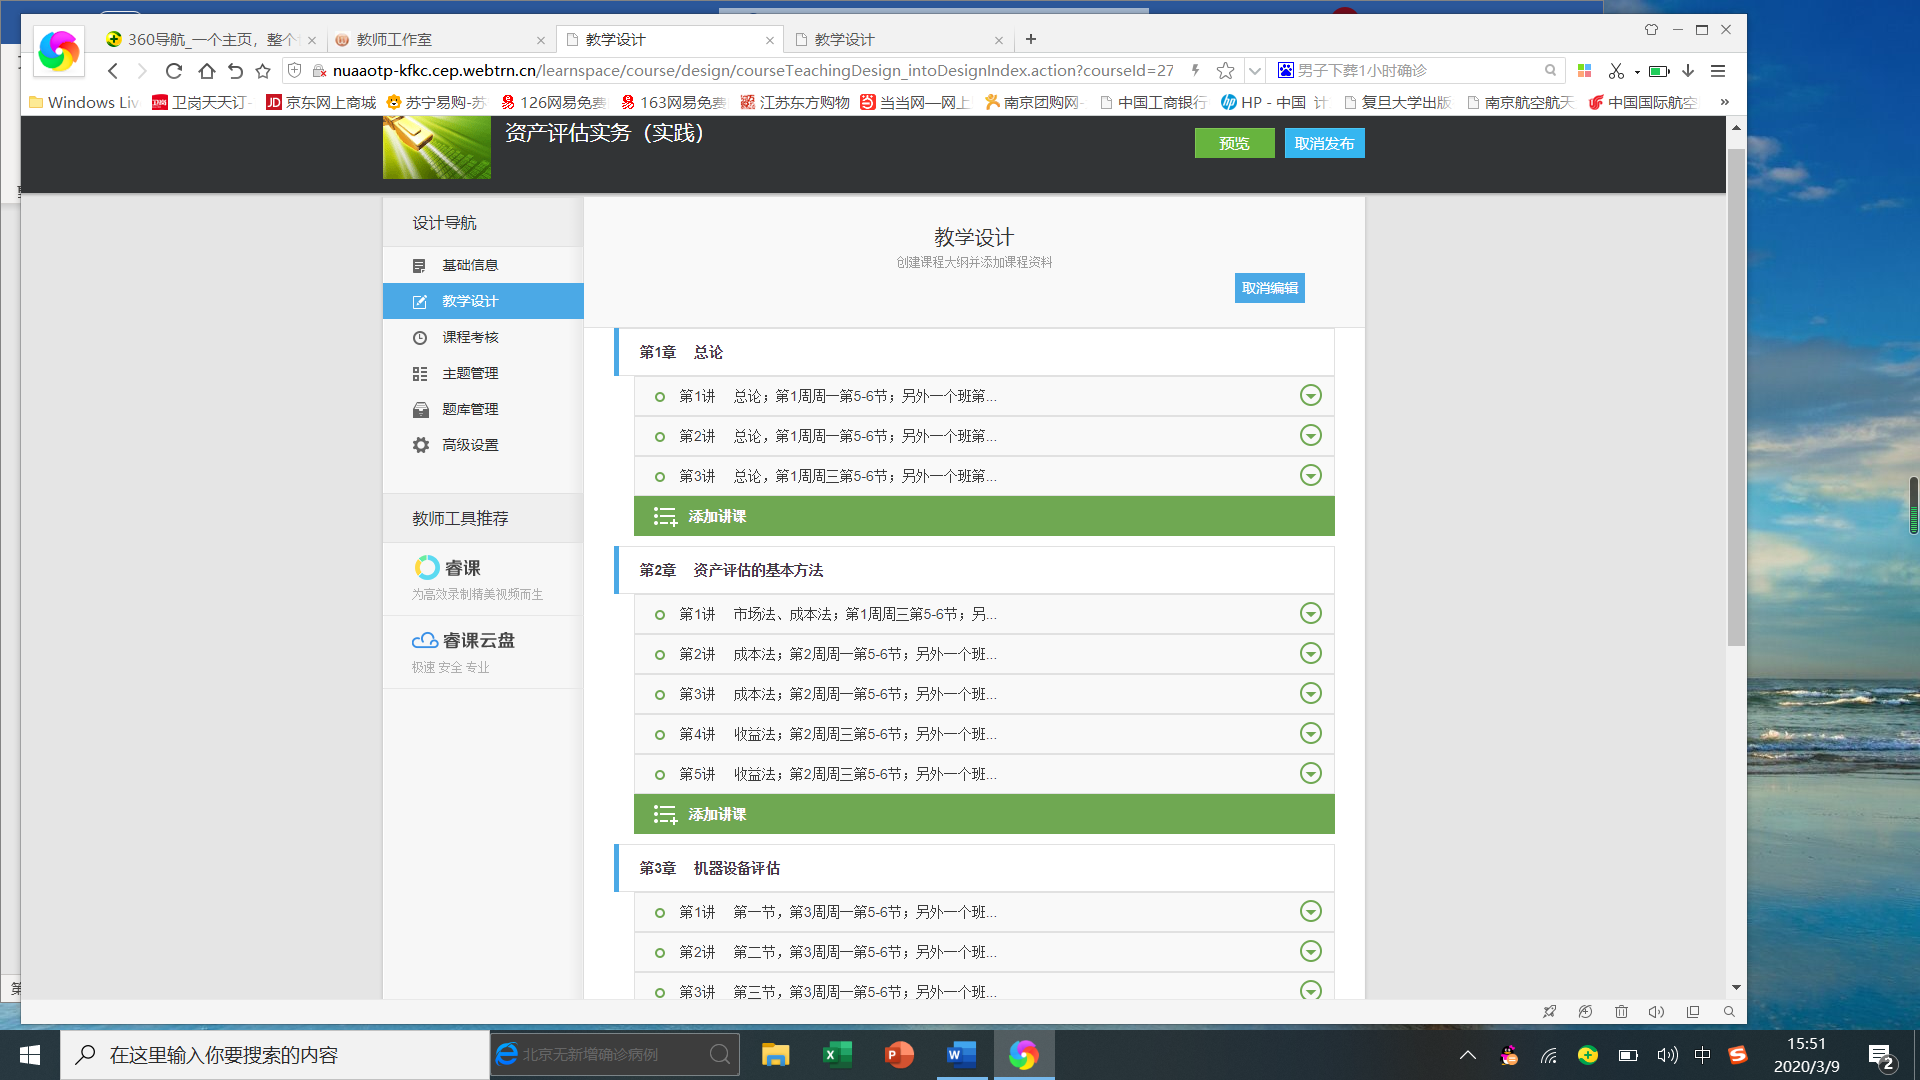Click the green 预览 button
The height and width of the screenshot is (1080, 1920).
(1234, 143)
